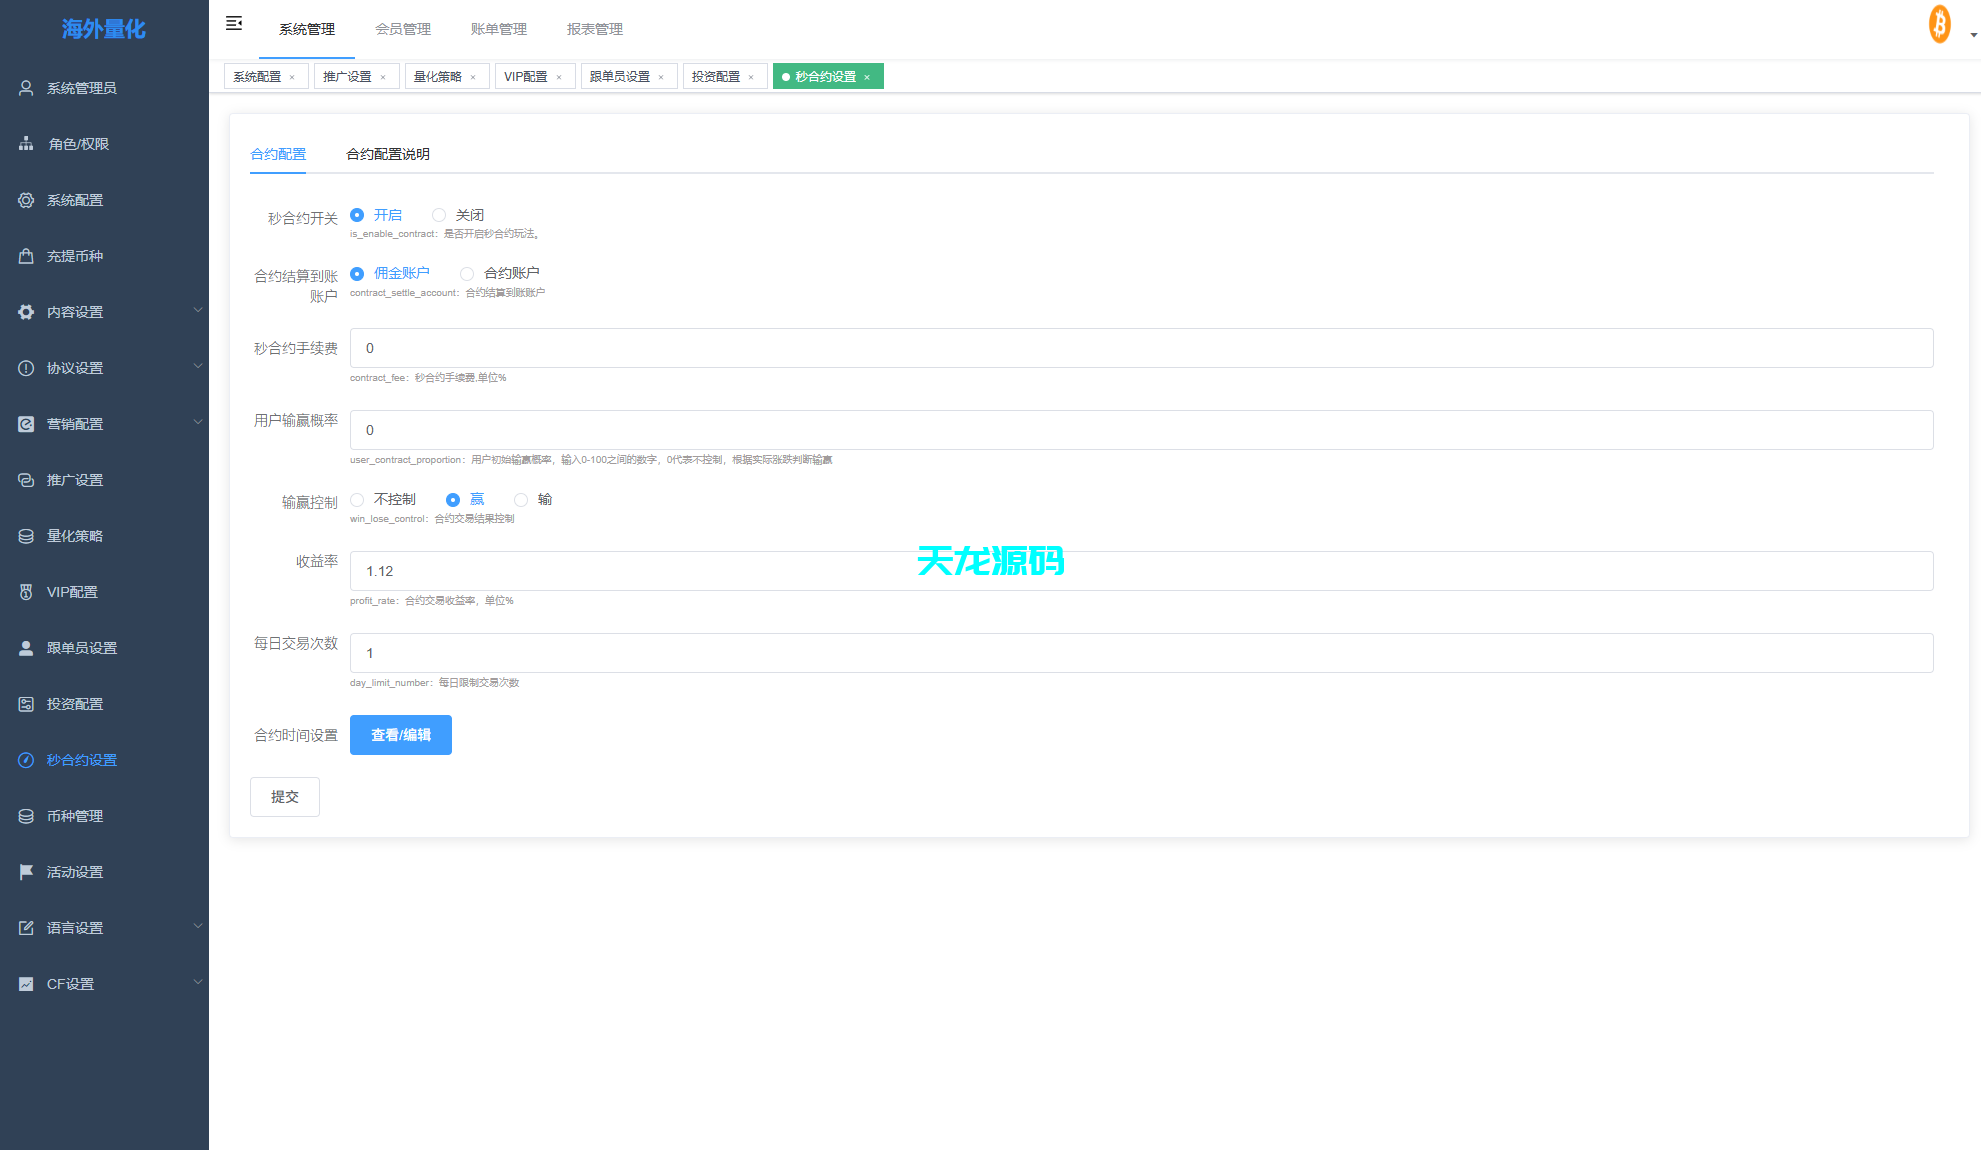Viewport: 1981px width, 1150px height.
Task: Click the 查看/编辑 button for contract times
Action: 400,734
